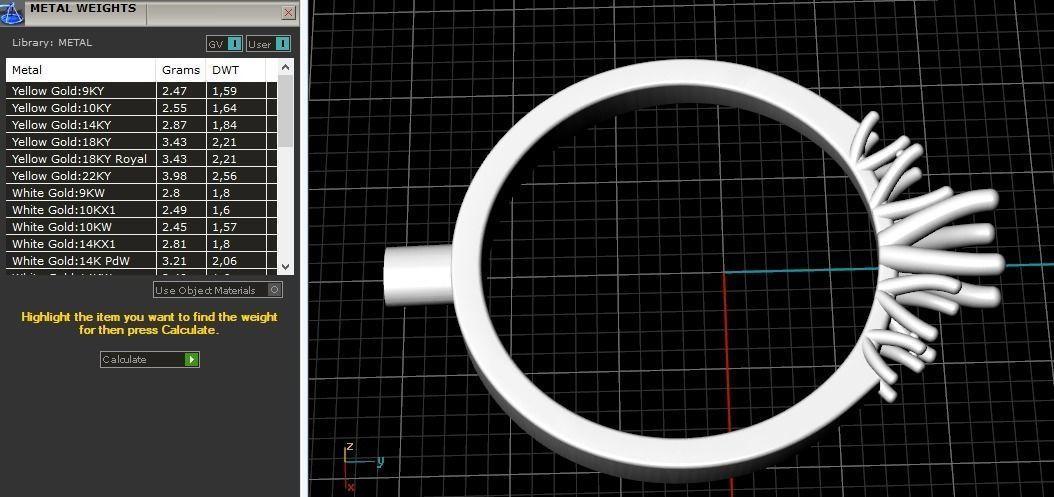Click the metal list scroll down arrow
This screenshot has height=497, width=1054.
(285, 266)
